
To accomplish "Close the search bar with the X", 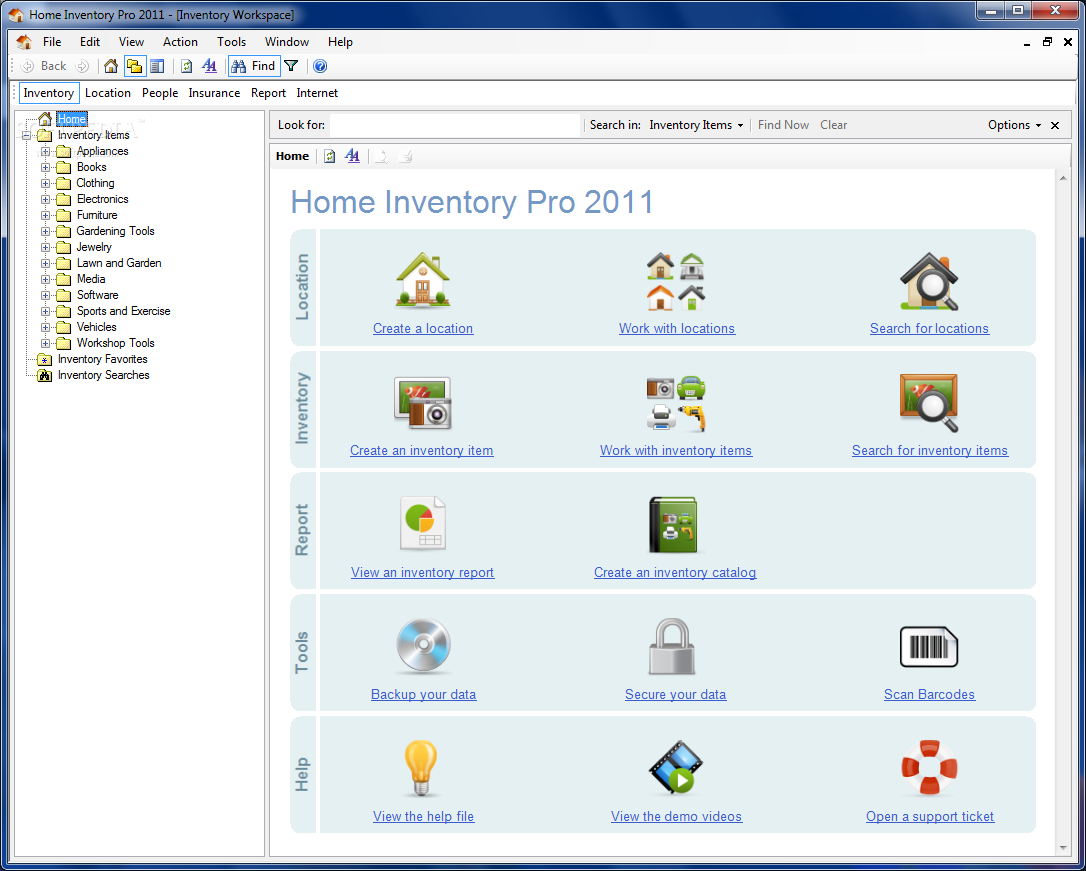I will (x=1055, y=125).
